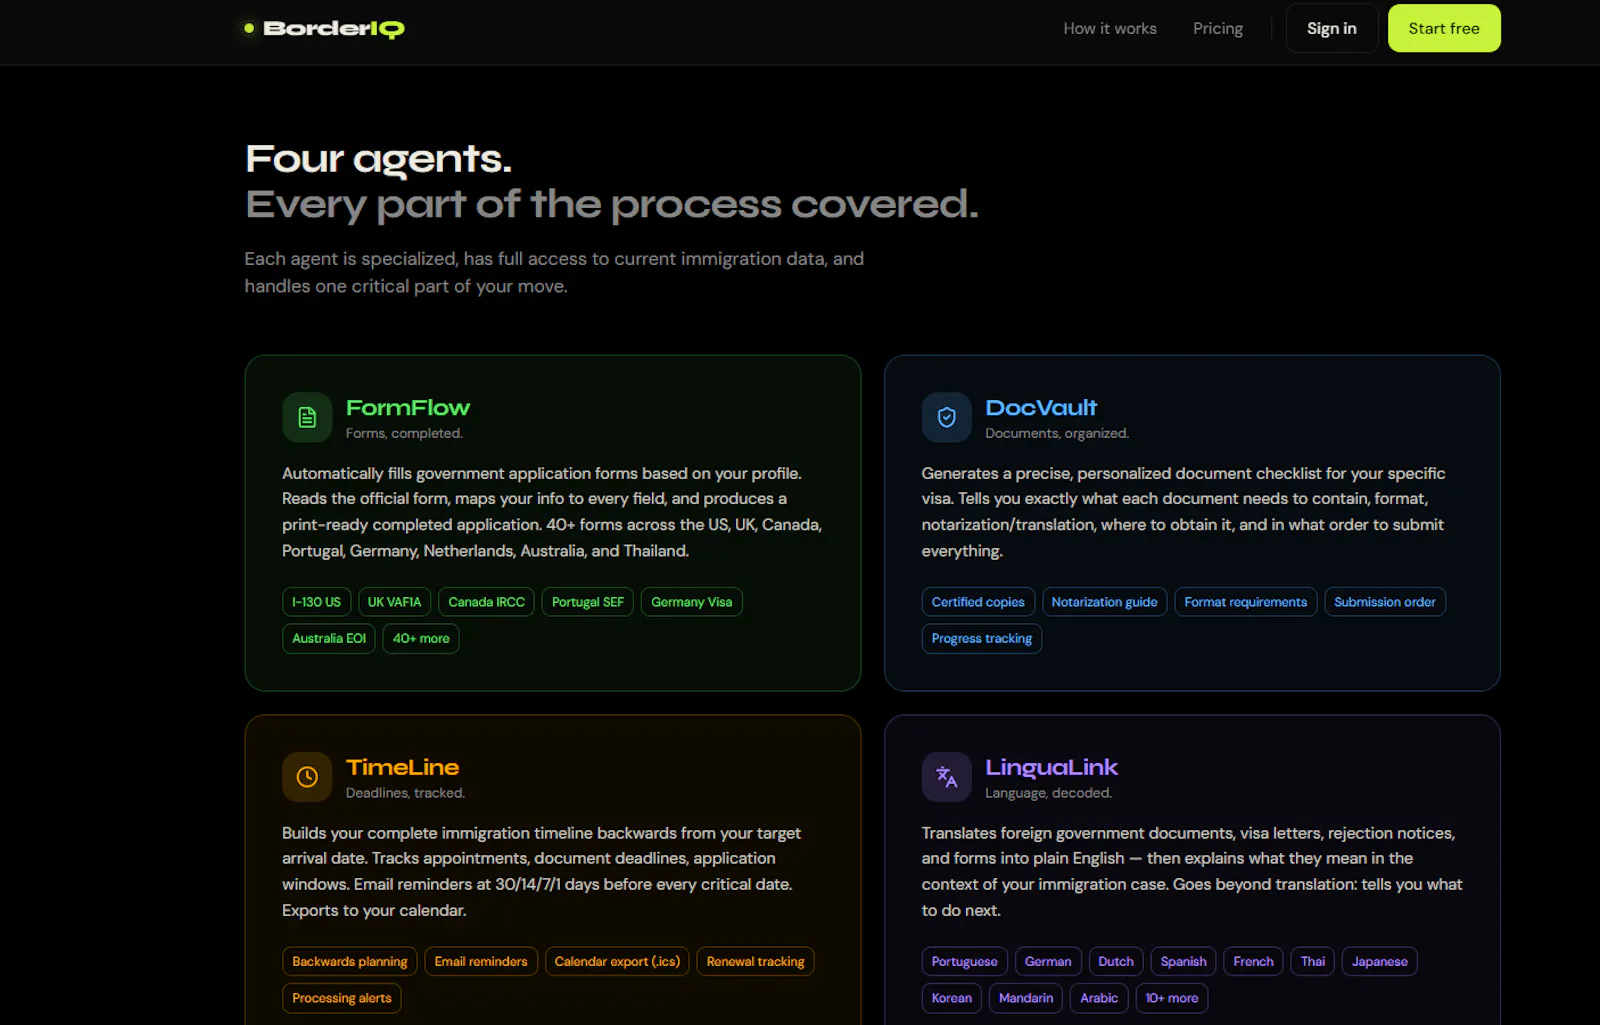The image size is (1600, 1025).
Task: Click the LinguaLink card title
Action: pyautogui.click(x=1052, y=767)
